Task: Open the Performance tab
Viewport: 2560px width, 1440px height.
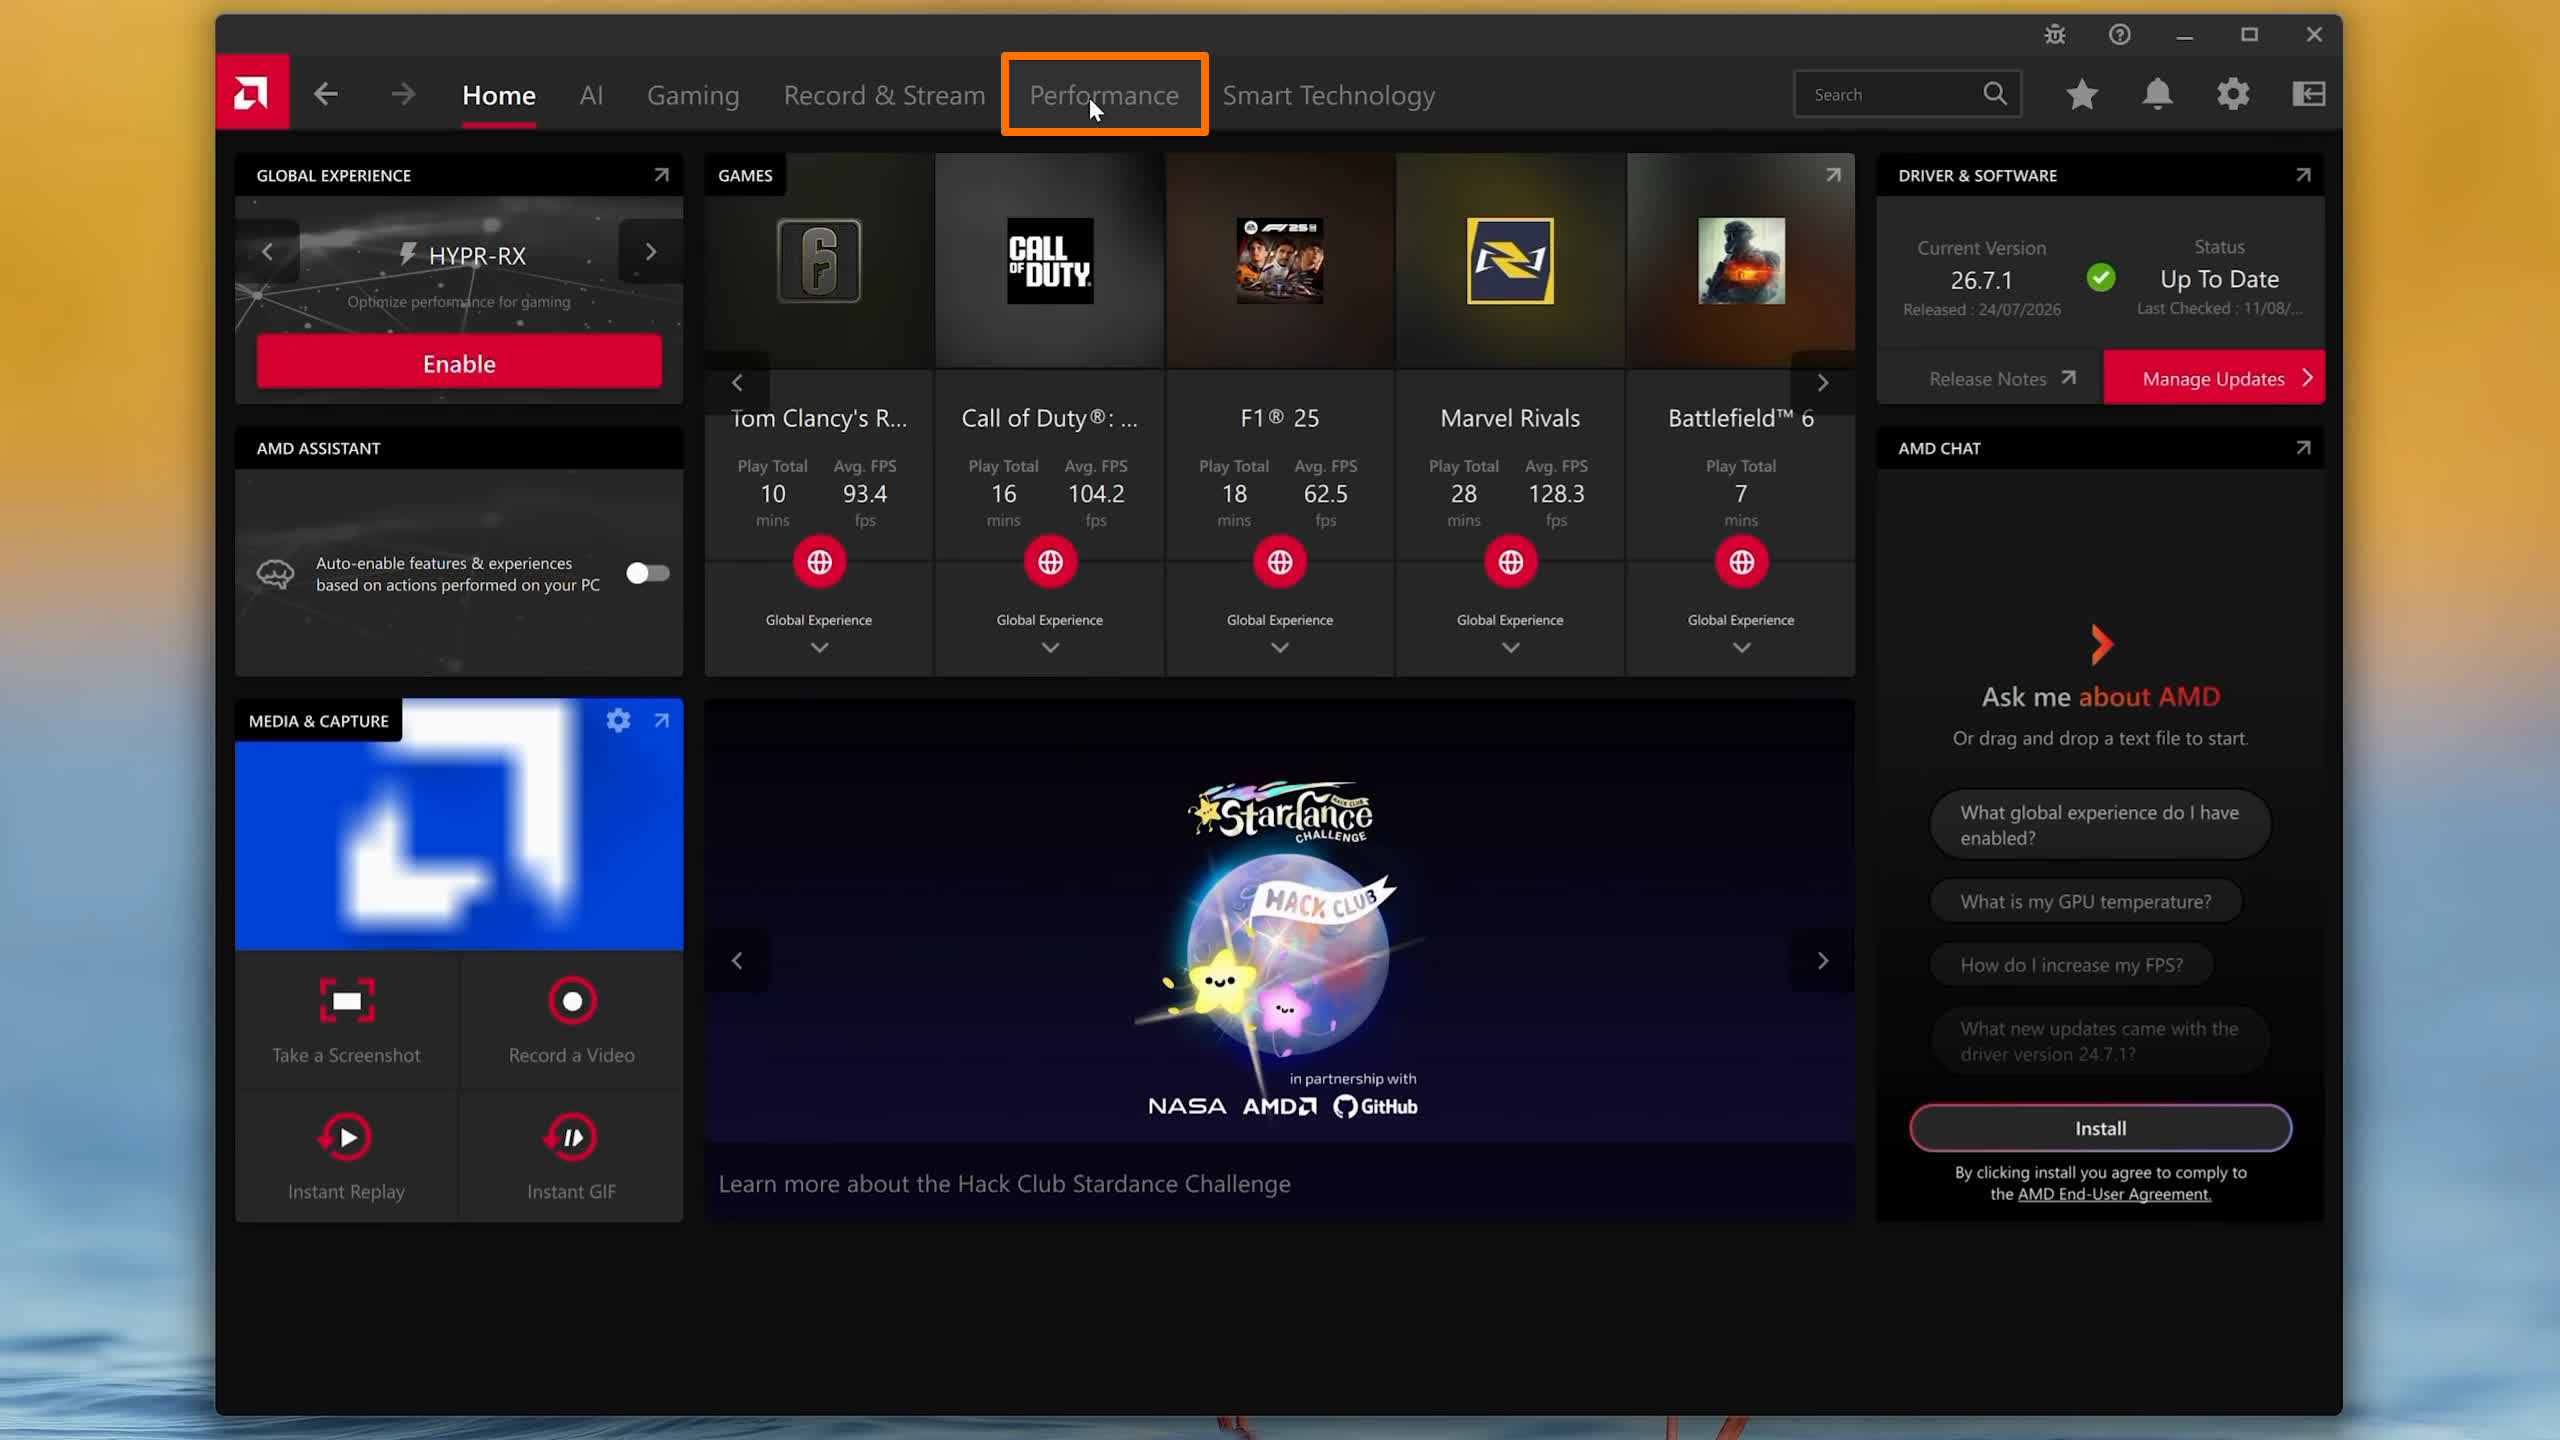Action: [x=1104, y=95]
